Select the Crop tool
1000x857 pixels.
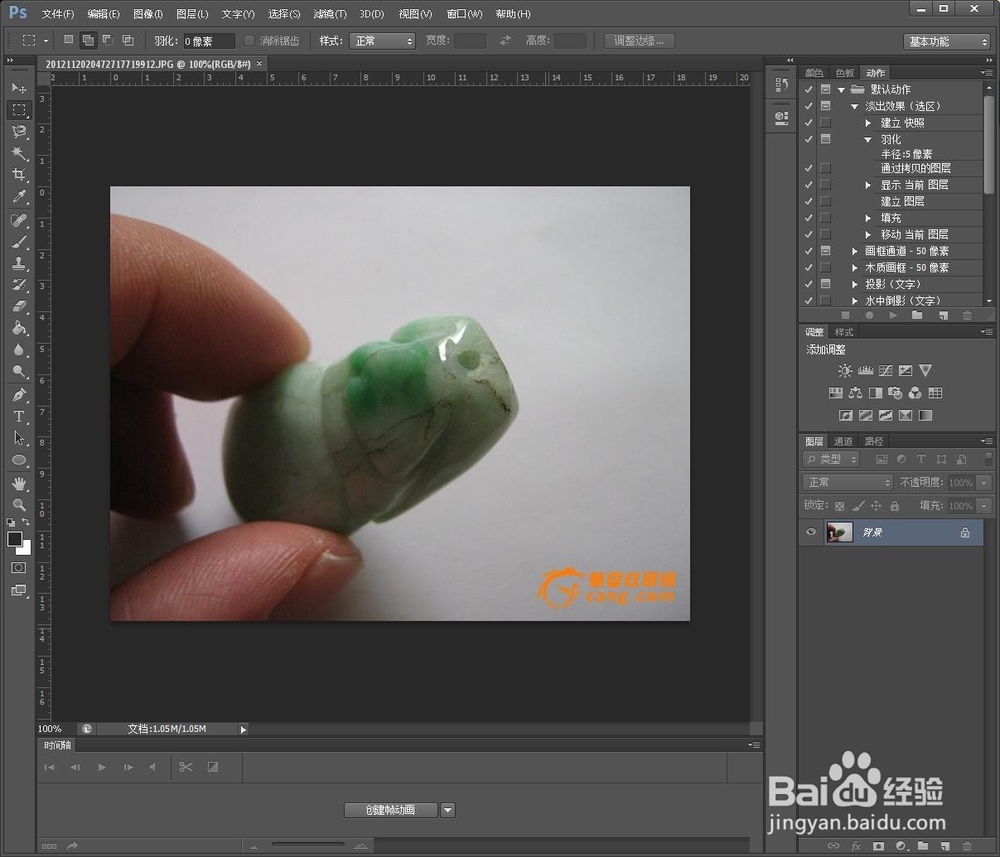[x=19, y=175]
